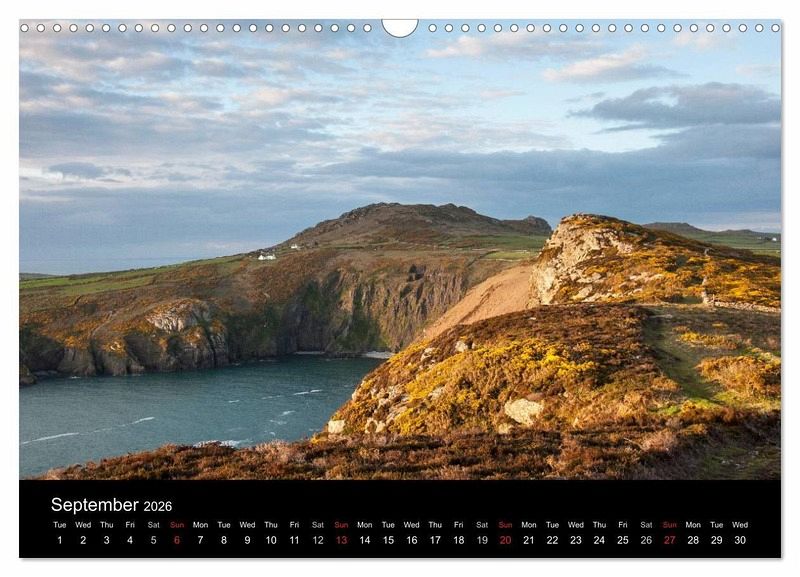
Task: Select date 7 under Mon
Action: (x=201, y=540)
